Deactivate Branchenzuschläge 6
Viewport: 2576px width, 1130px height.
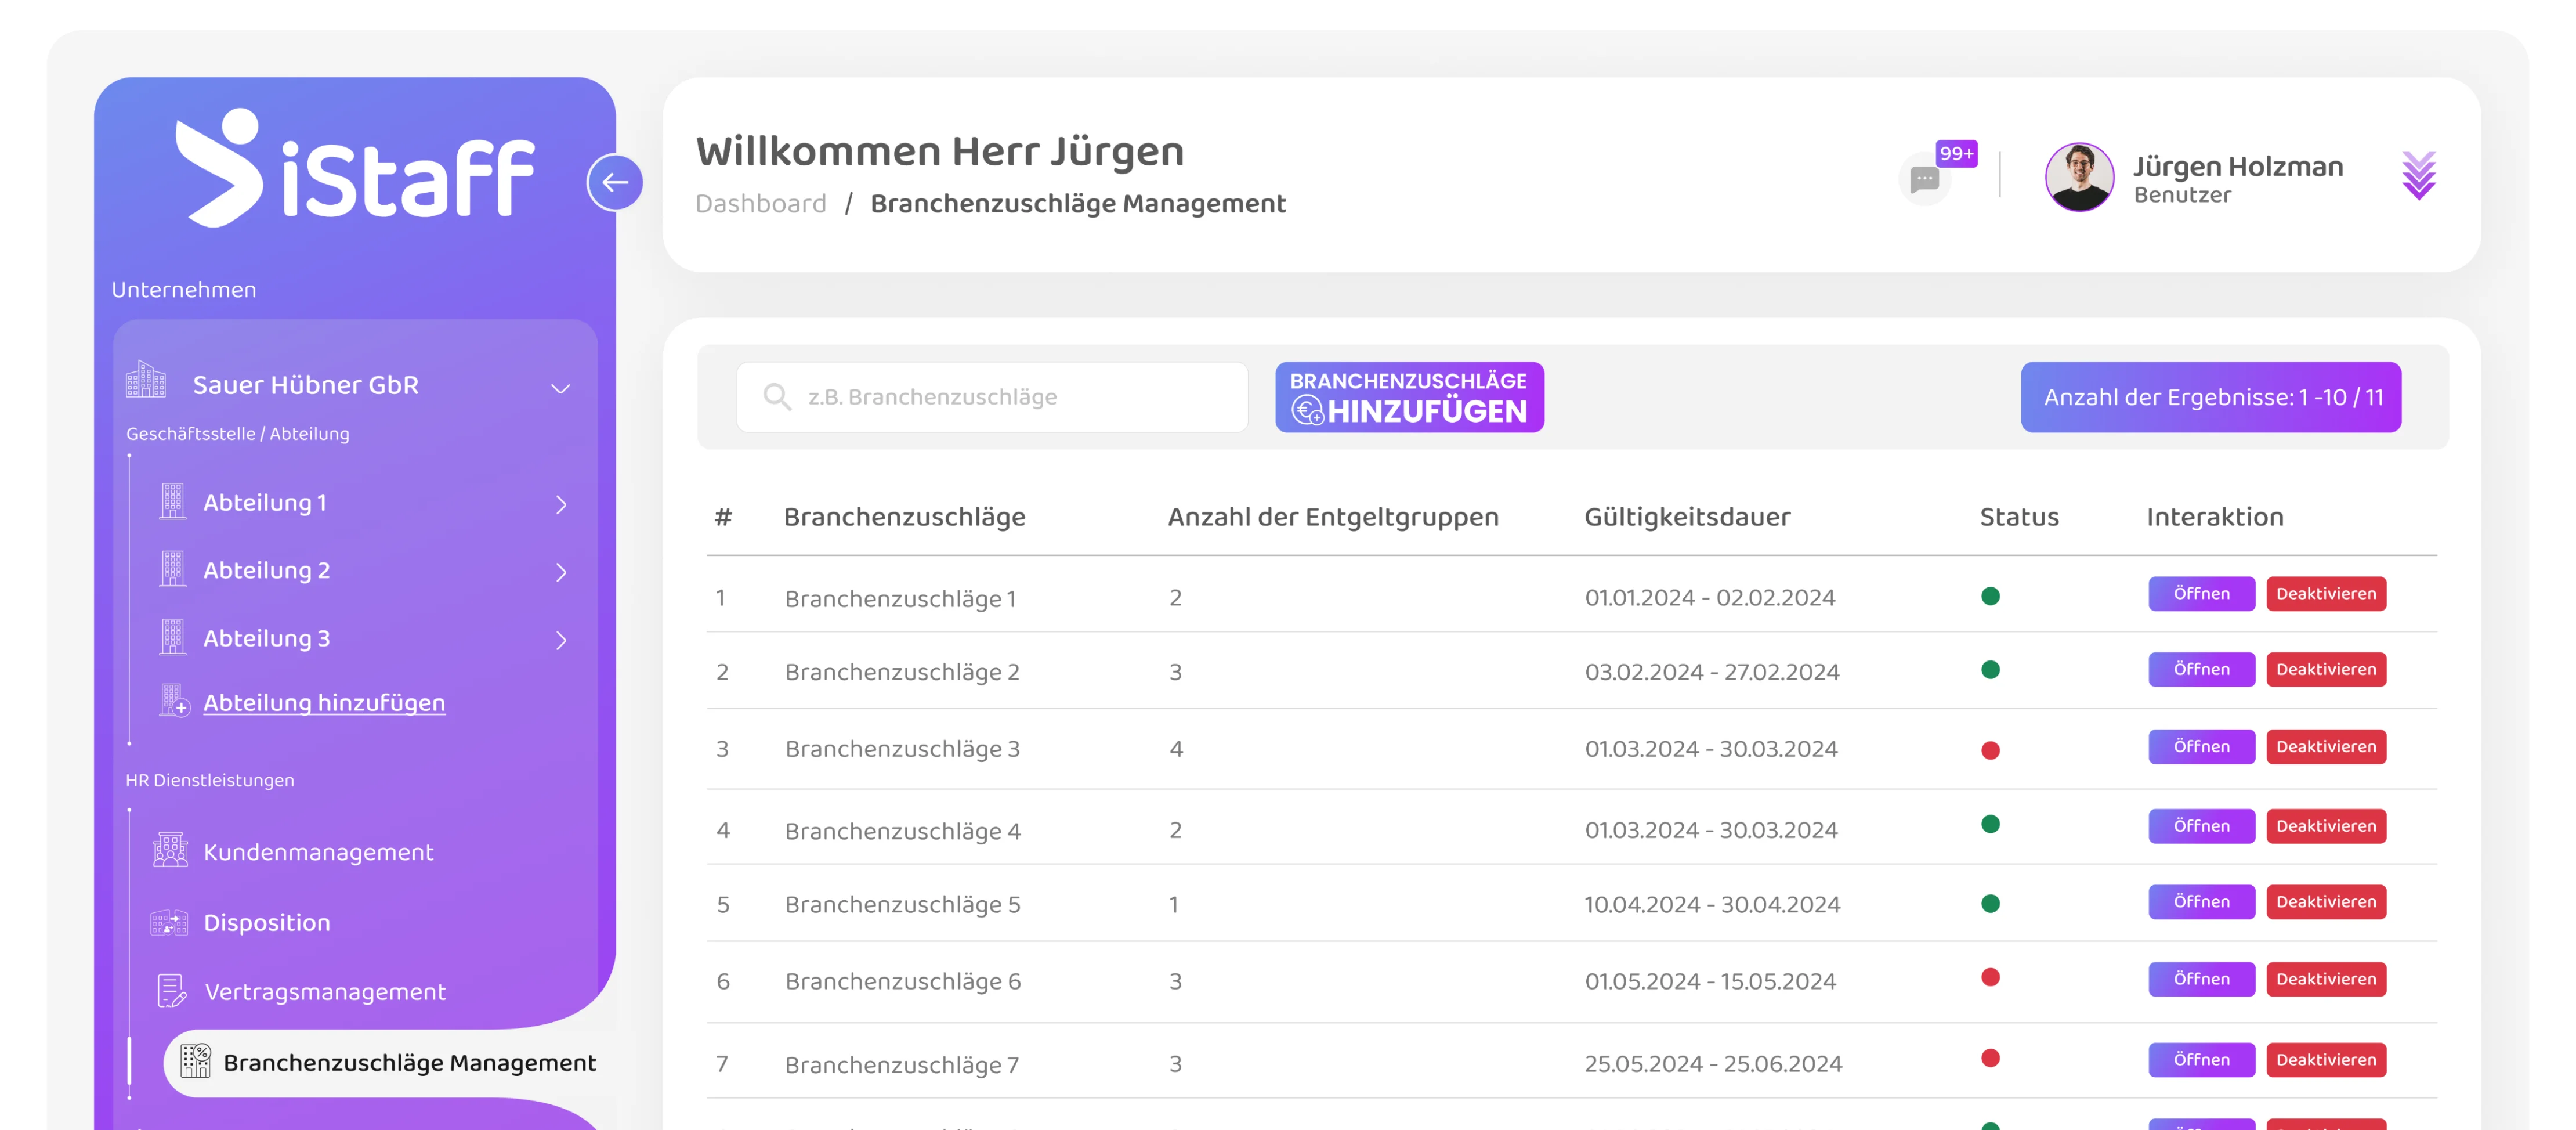2325,979
